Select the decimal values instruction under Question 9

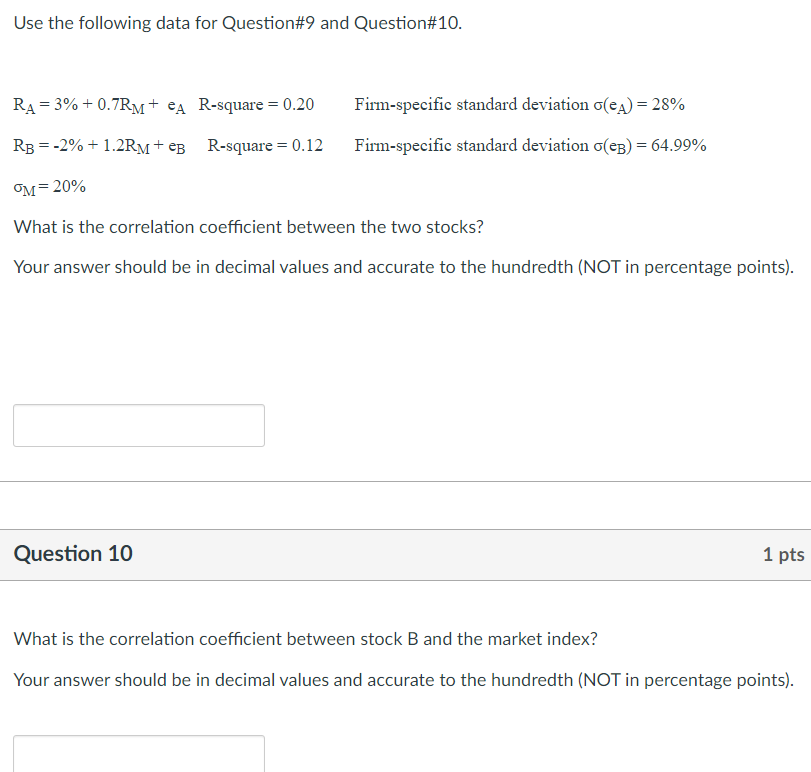(x=403, y=267)
